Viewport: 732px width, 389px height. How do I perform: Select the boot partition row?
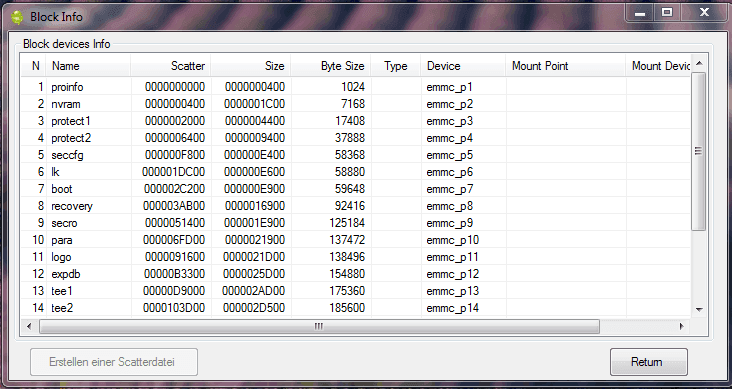click(x=355, y=189)
